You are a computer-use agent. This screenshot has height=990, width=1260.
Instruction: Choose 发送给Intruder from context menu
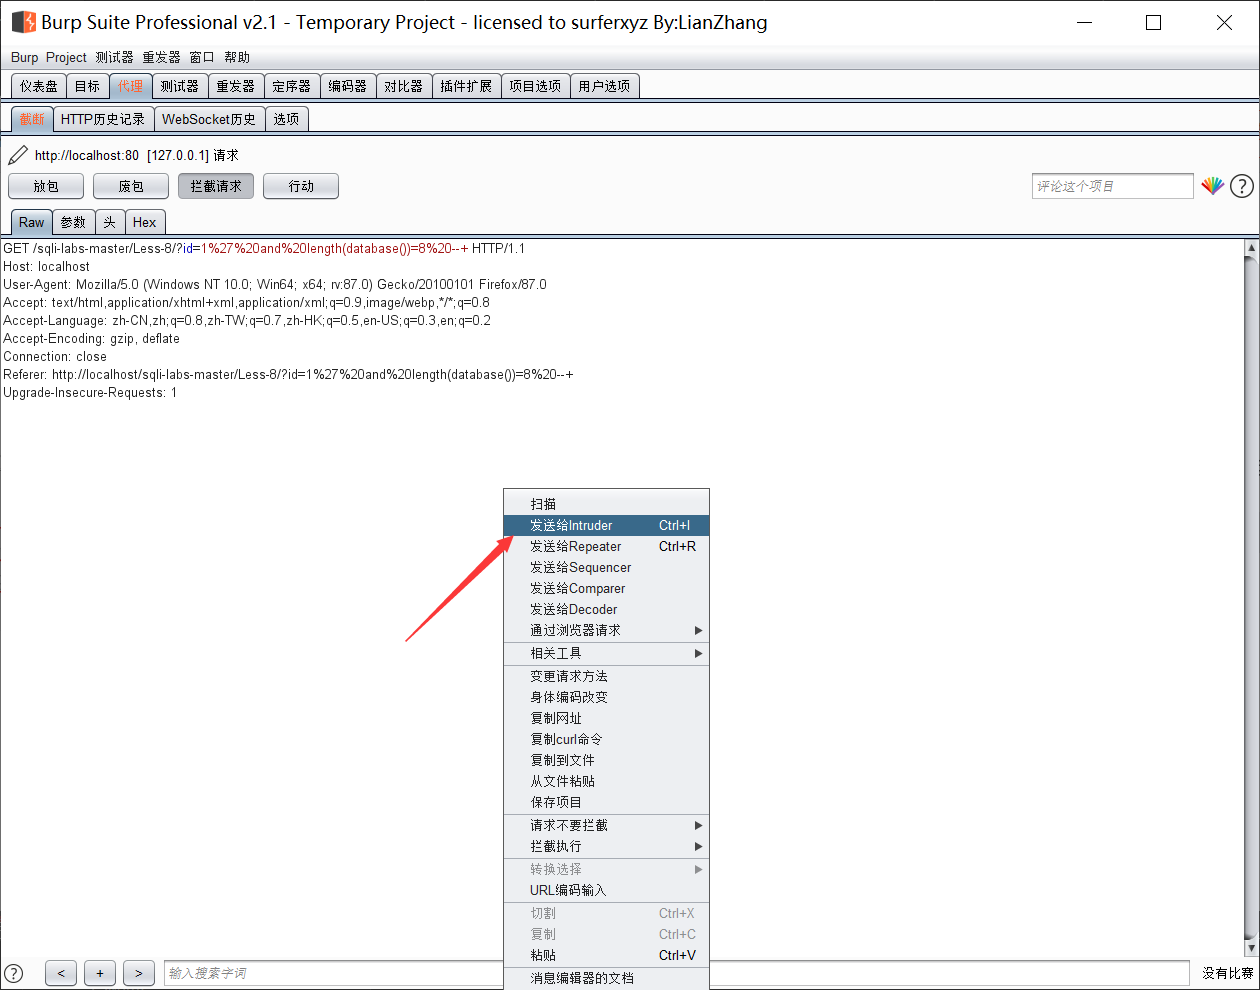click(606, 525)
